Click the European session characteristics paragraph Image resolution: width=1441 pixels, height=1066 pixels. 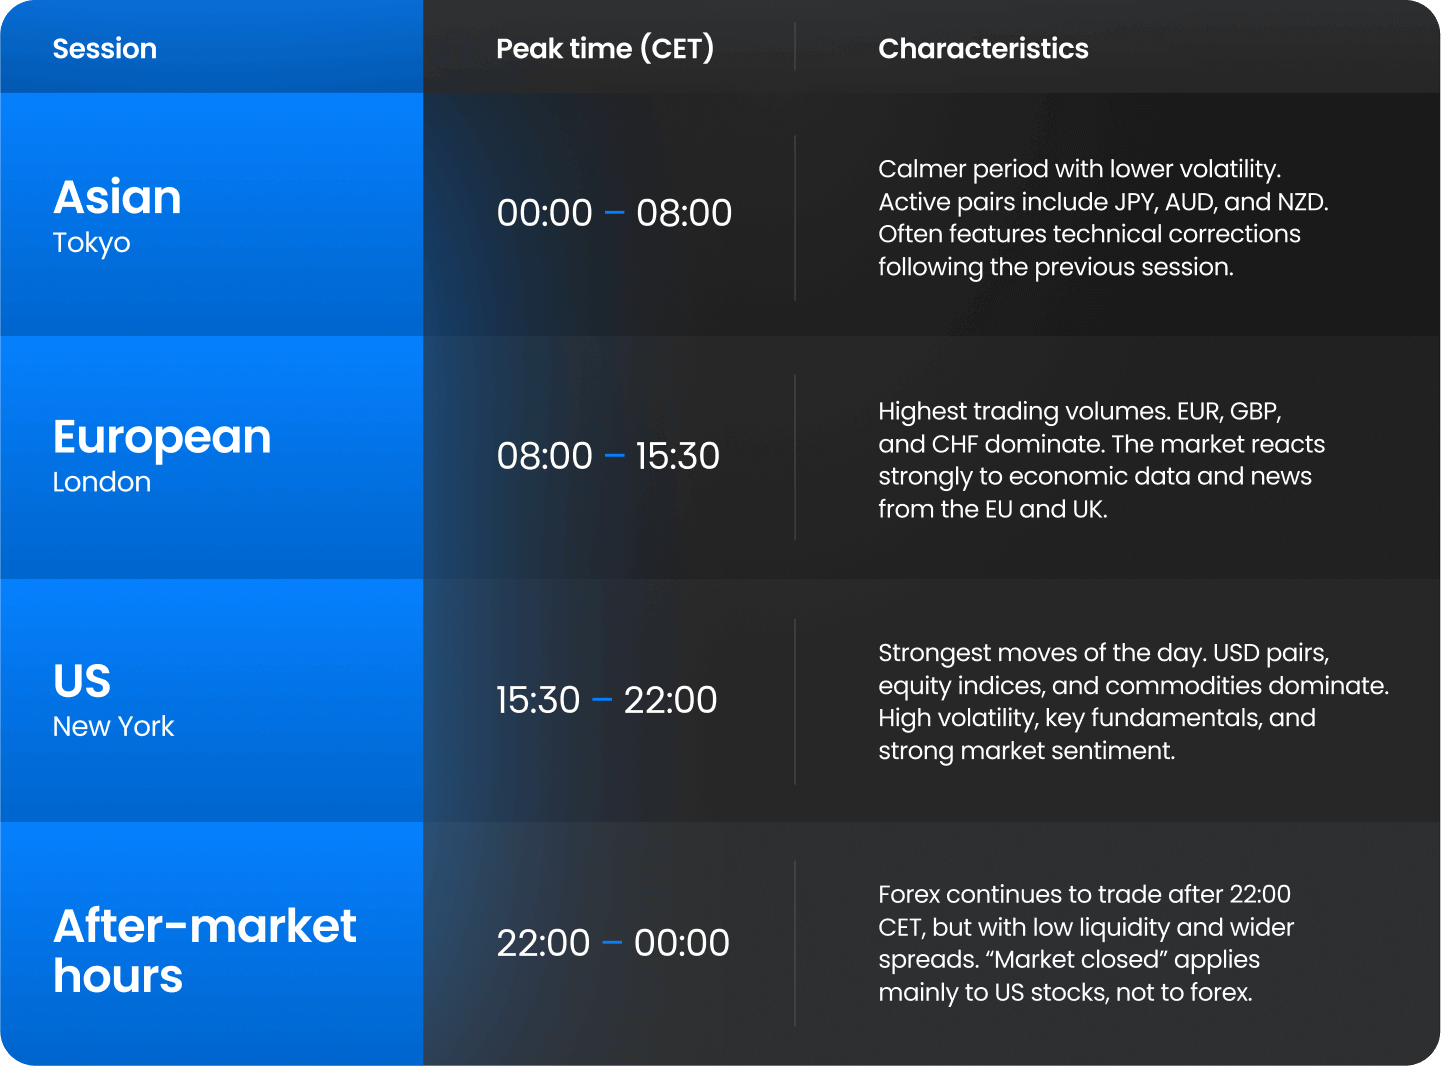(1100, 460)
